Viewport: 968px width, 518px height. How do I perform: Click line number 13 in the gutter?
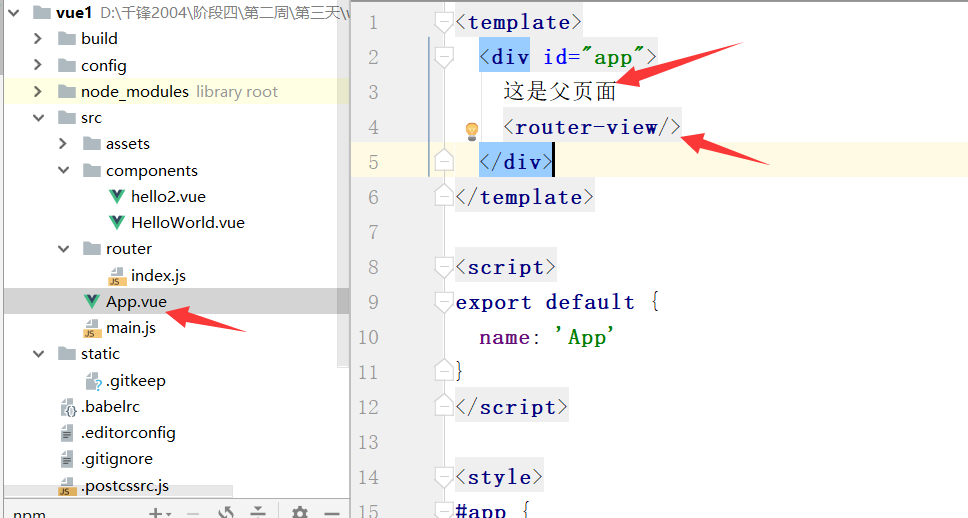click(x=368, y=442)
